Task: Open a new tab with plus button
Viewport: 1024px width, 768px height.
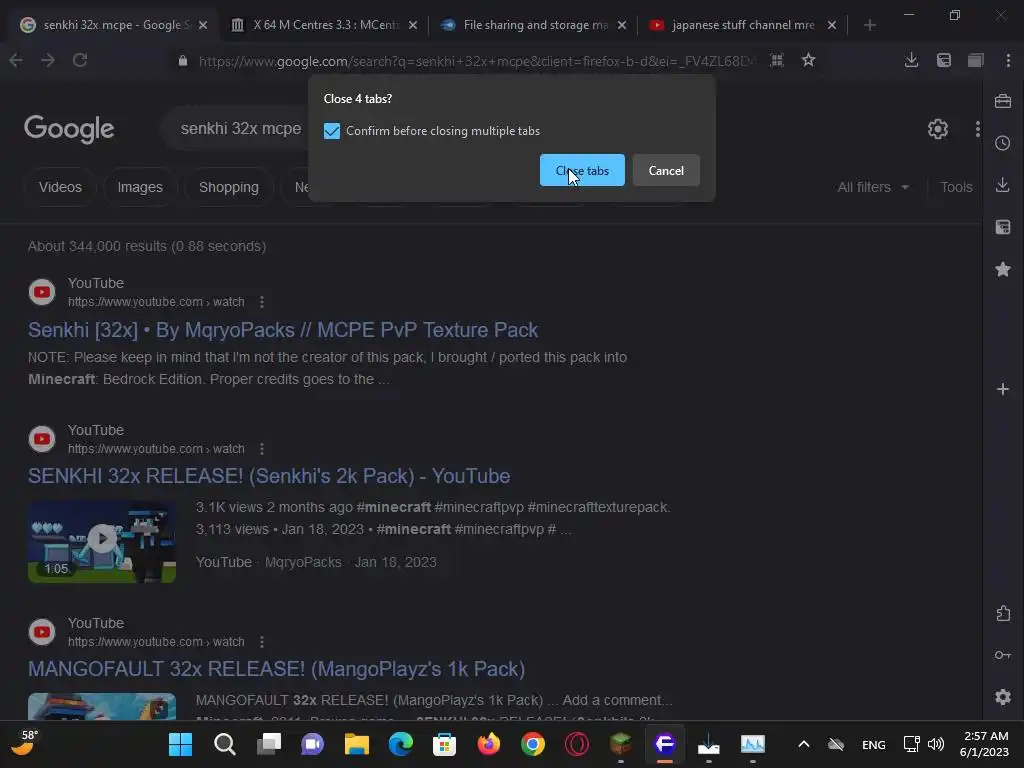Action: tap(869, 25)
